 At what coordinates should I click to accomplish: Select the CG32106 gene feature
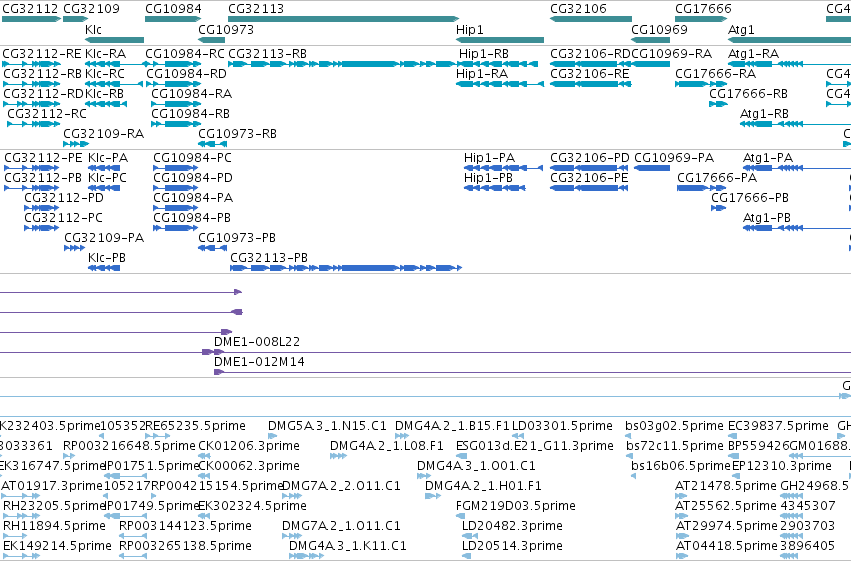tap(590, 19)
